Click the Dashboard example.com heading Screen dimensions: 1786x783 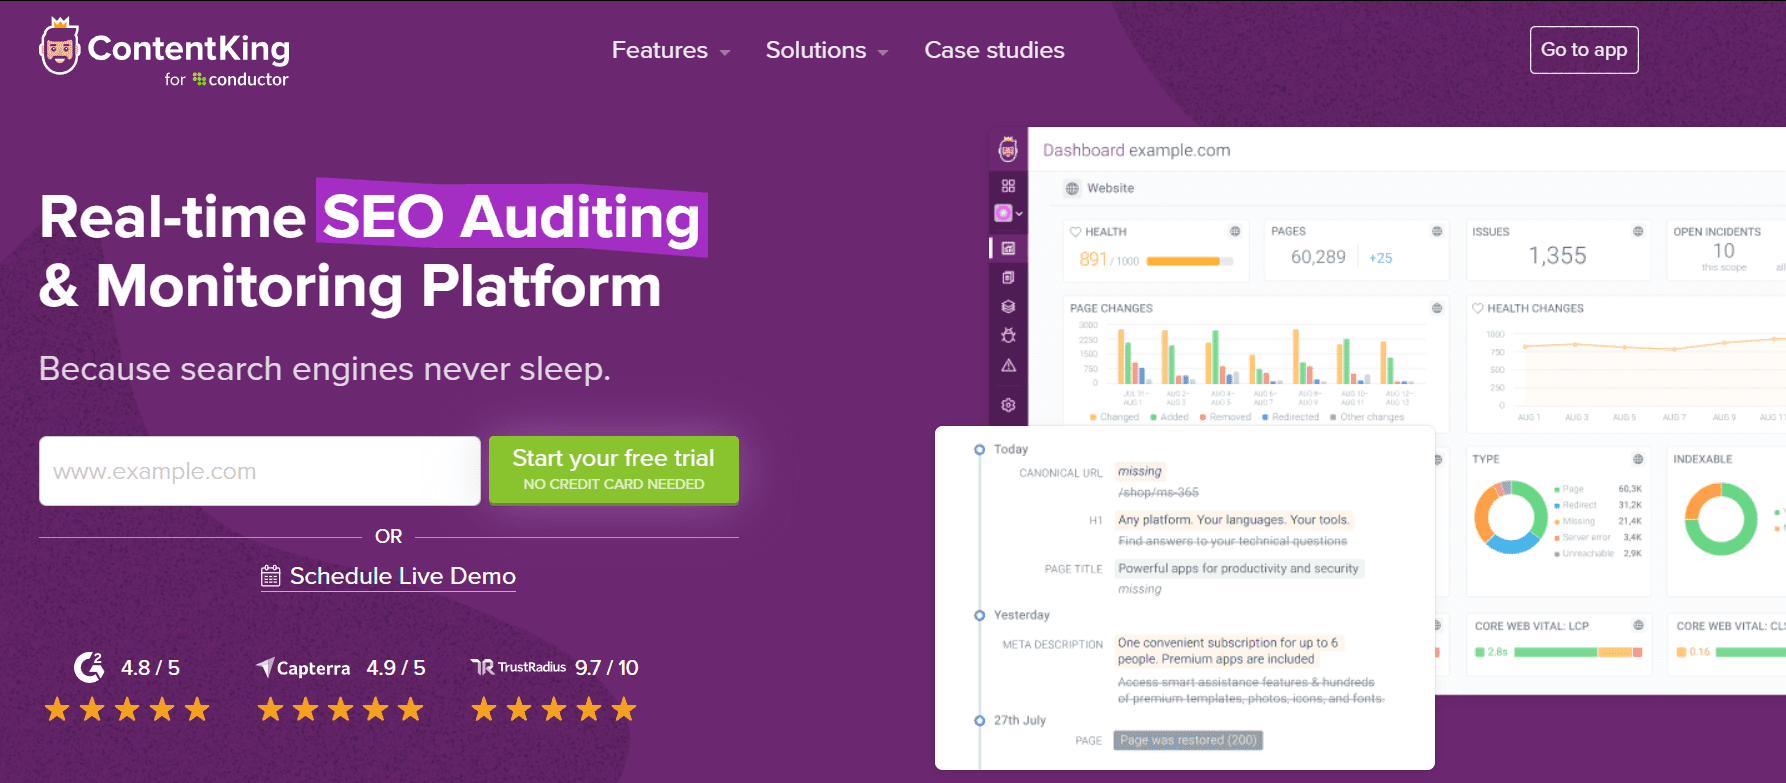coord(1136,150)
